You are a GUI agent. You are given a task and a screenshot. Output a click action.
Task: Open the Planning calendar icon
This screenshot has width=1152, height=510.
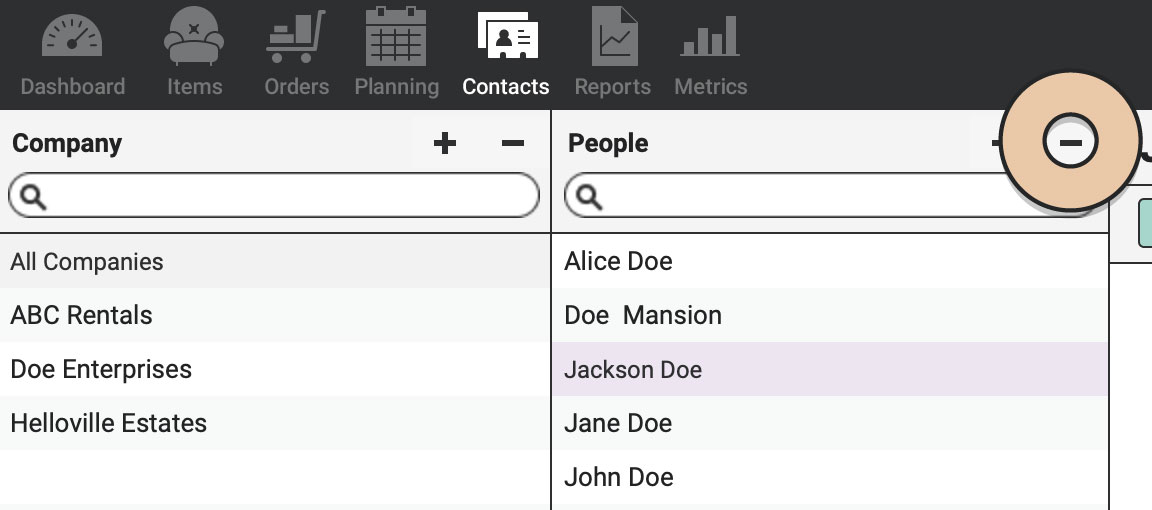(x=396, y=36)
